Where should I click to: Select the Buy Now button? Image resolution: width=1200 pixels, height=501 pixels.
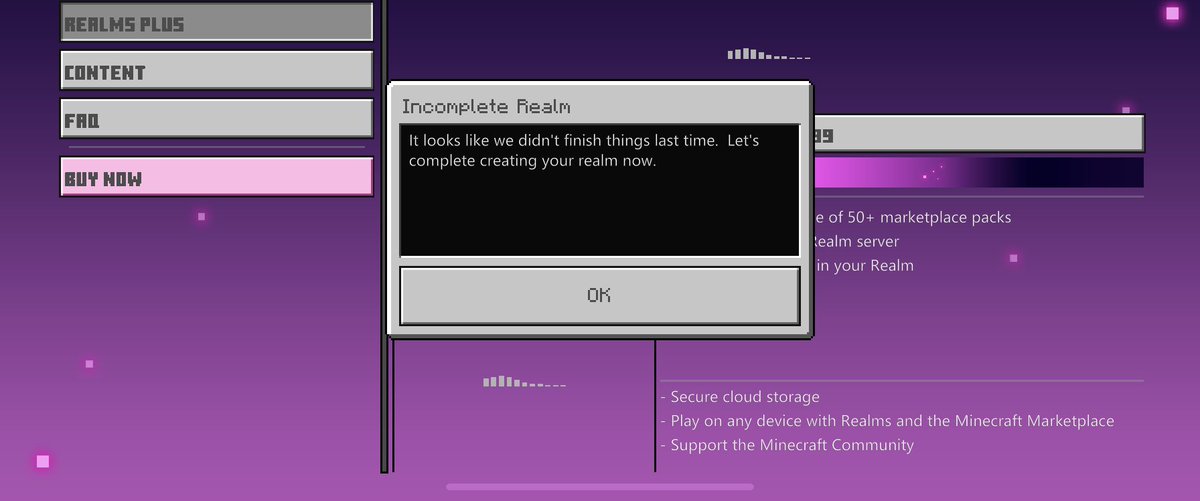click(x=216, y=178)
